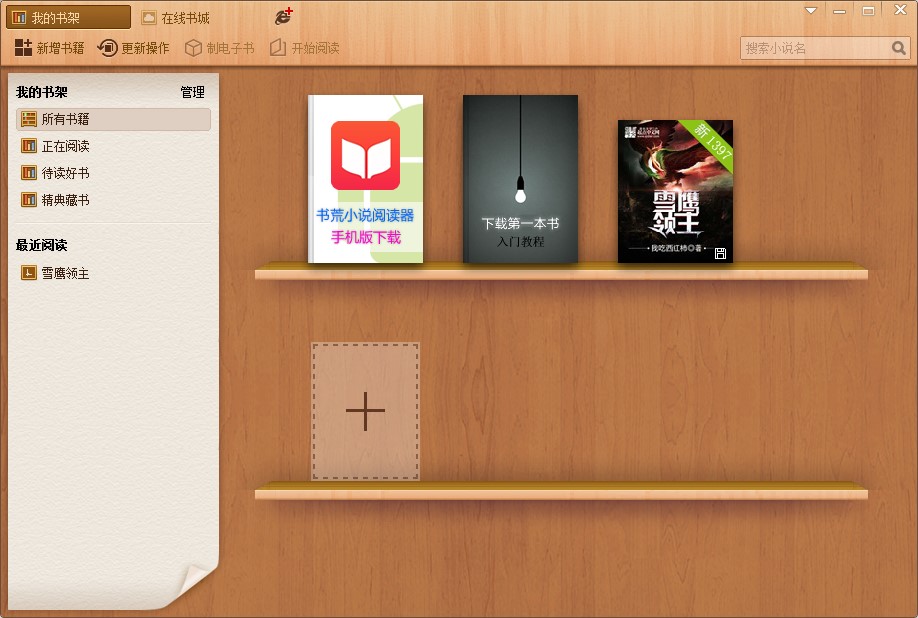Select 所有书籍 in the sidebar
This screenshot has width=918, height=618.
pos(113,119)
